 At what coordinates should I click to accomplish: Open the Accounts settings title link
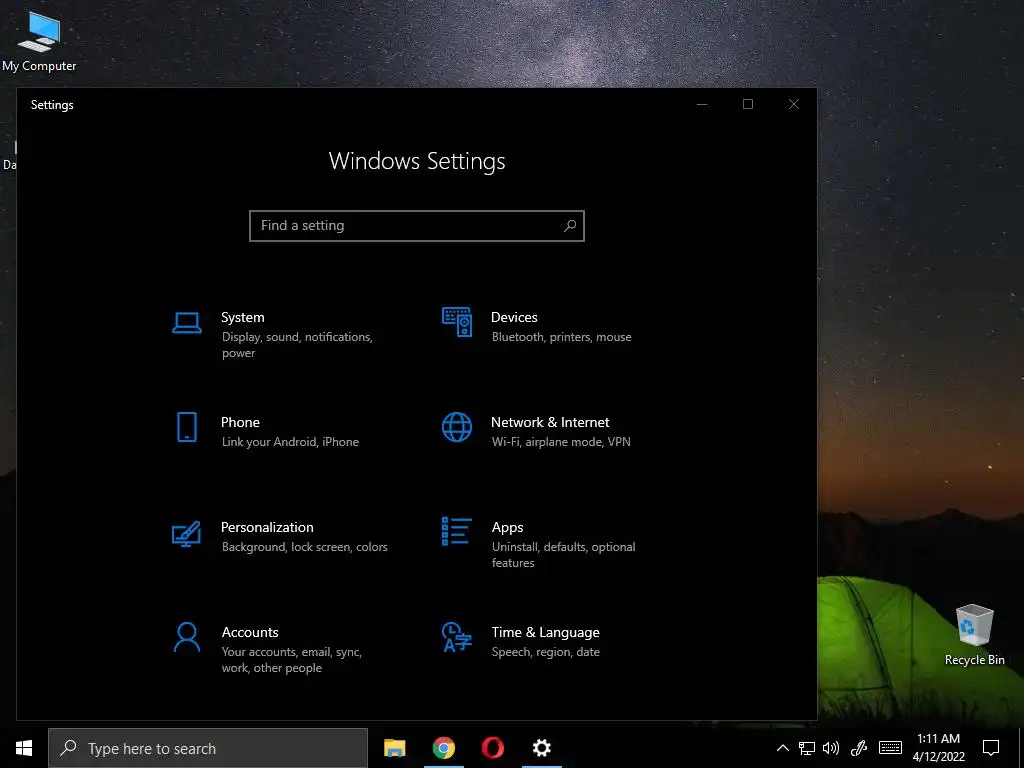(x=250, y=632)
